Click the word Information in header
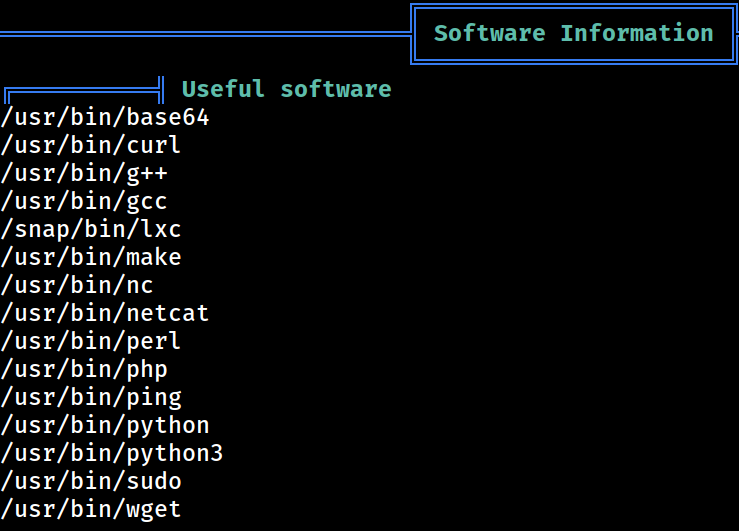Screen dimensions: 739x531 [637, 33]
